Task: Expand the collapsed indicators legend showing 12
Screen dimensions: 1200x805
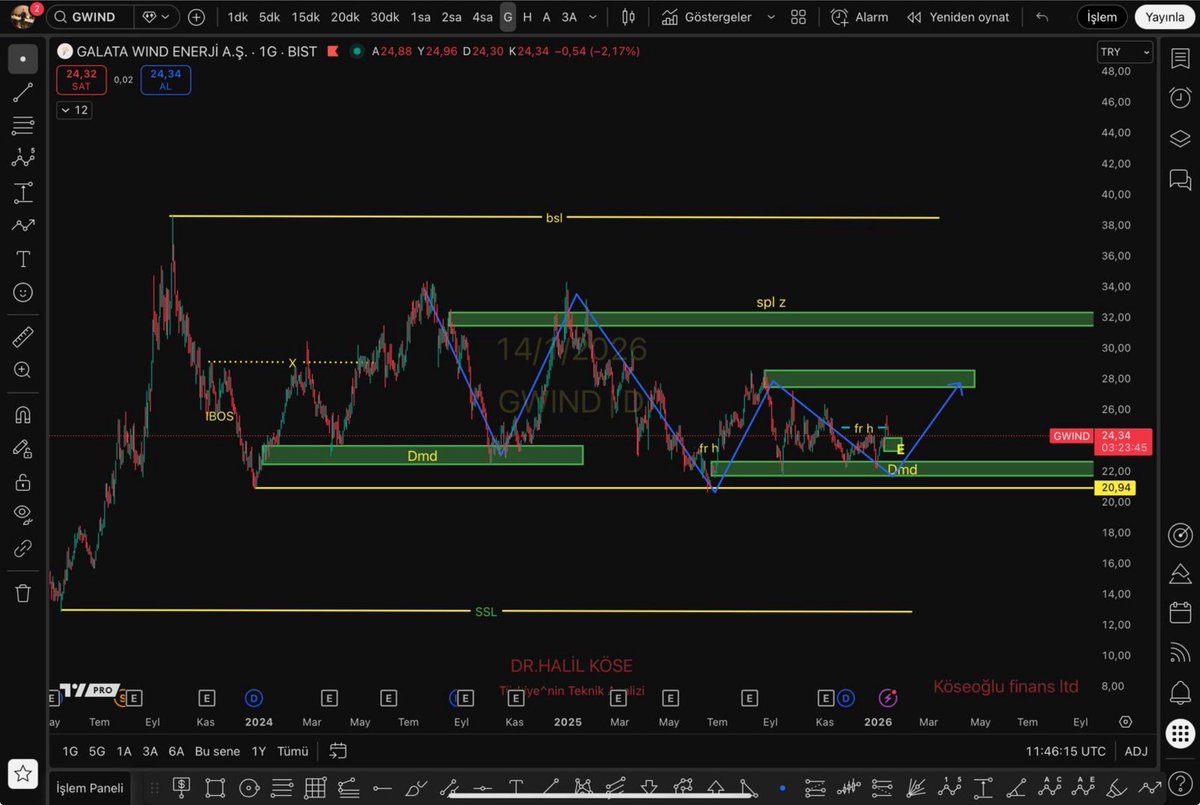Action: point(74,110)
